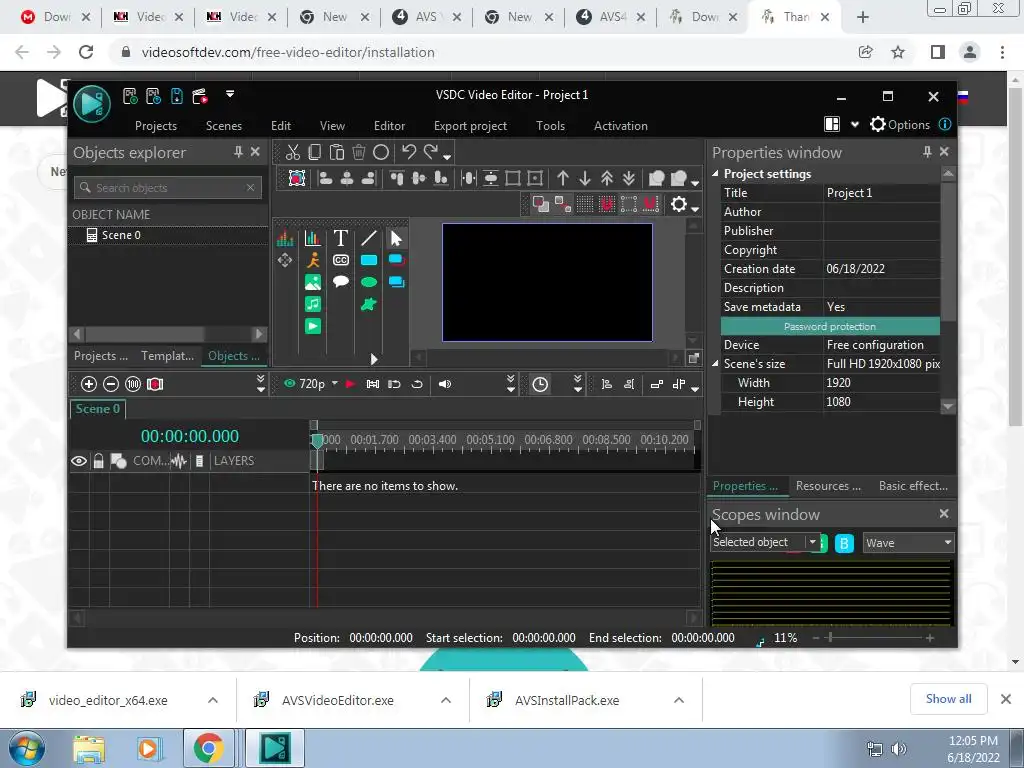Screen dimensions: 1024x768
Task: Select the arrow pointer tool
Action: pos(396,238)
